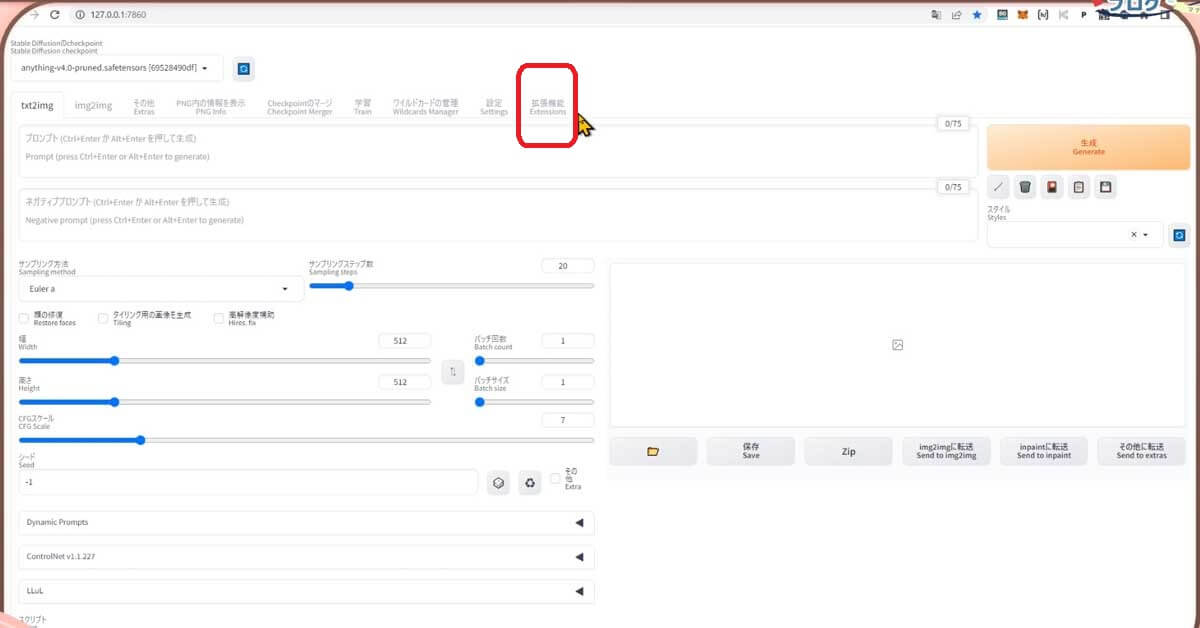
Task: Reuse last seed via recycle icon
Action: point(530,483)
